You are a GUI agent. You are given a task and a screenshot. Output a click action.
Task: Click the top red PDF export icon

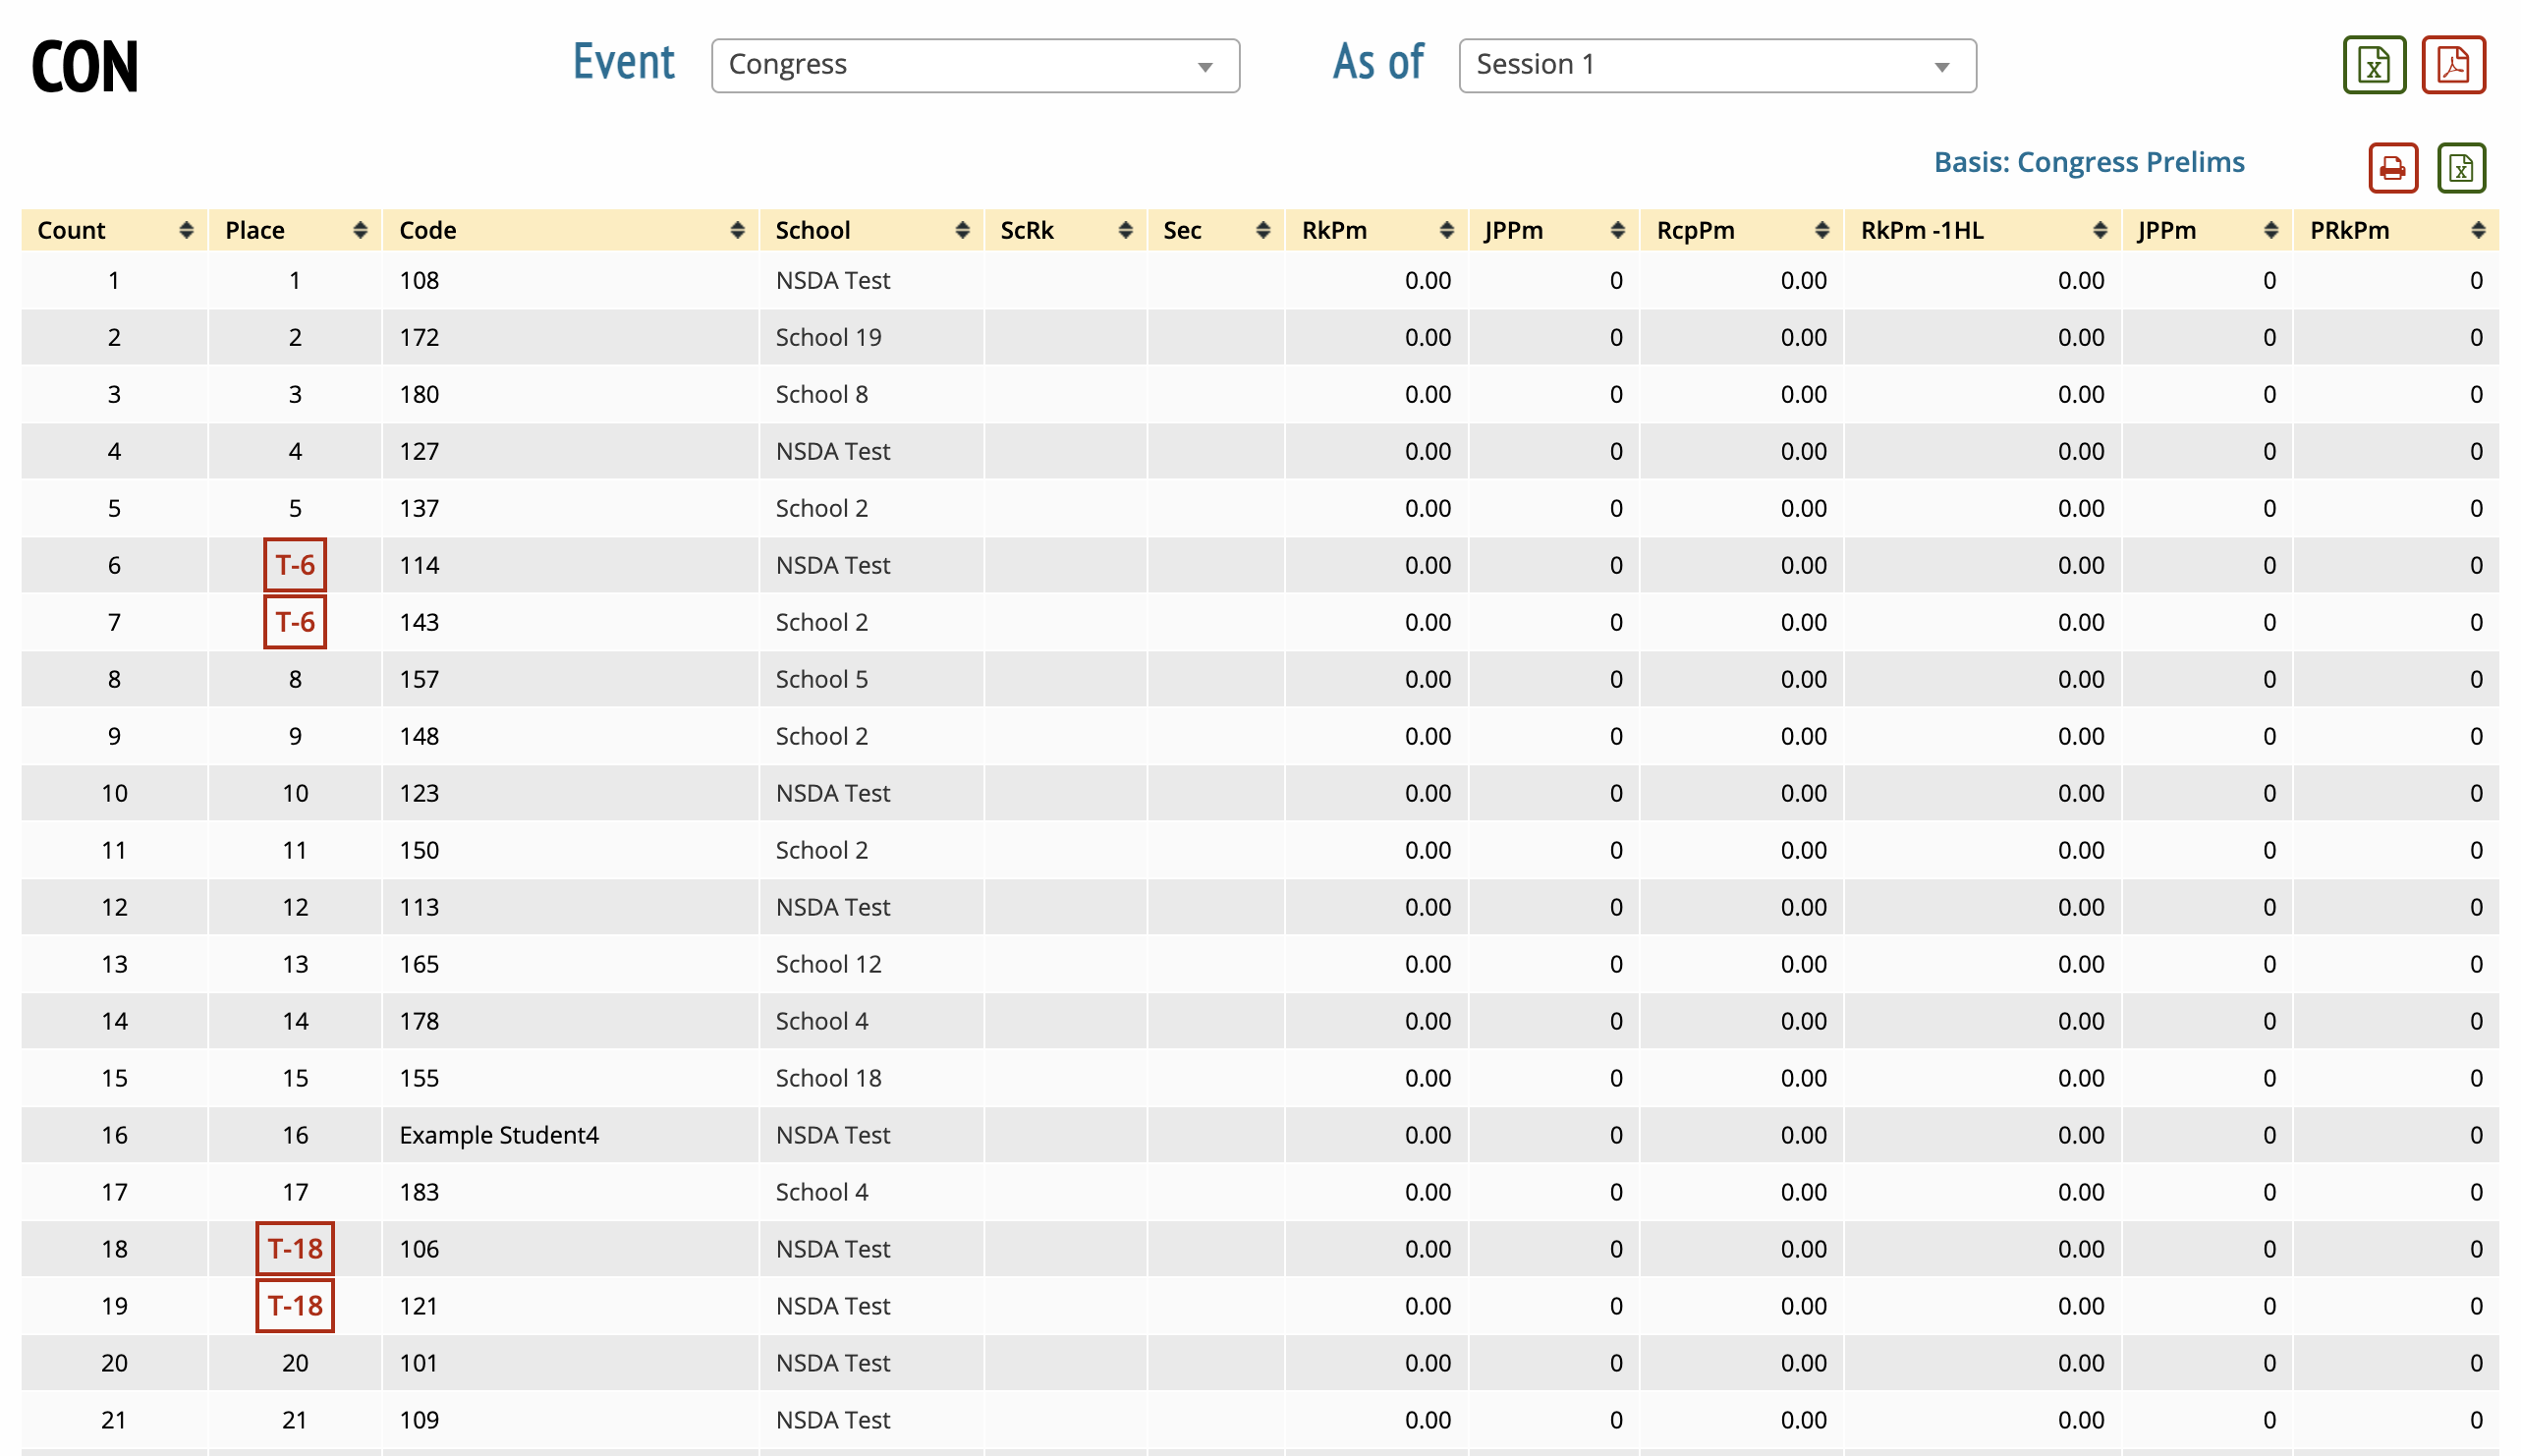click(2452, 66)
